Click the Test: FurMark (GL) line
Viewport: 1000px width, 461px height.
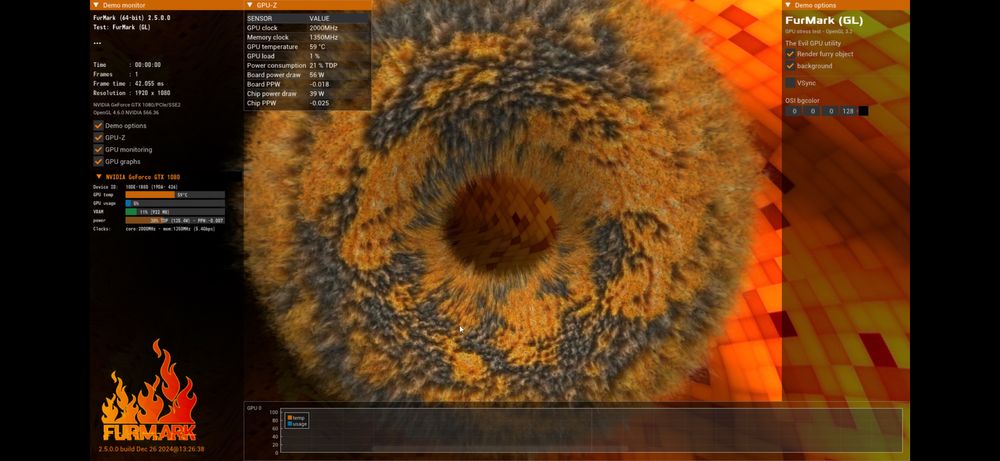click(121, 27)
